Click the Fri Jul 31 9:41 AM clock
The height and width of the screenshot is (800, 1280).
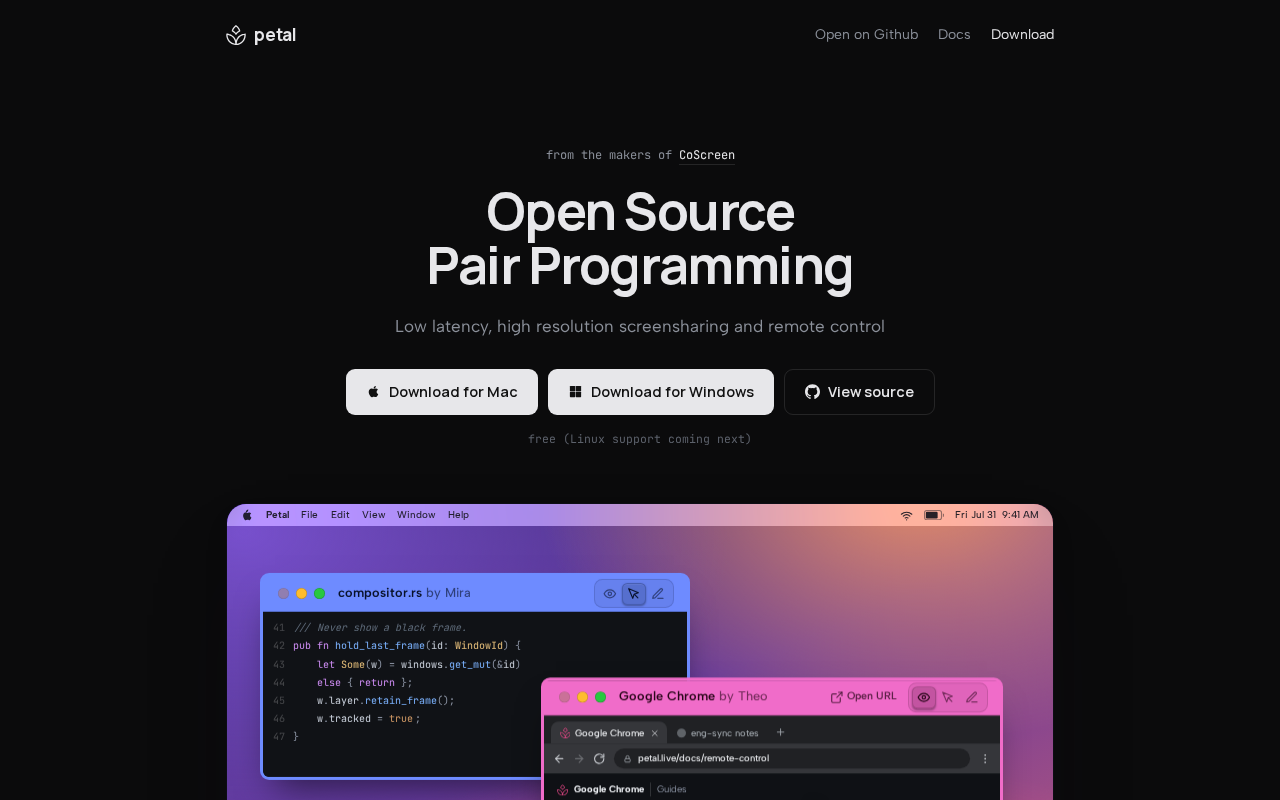(996, 515)
